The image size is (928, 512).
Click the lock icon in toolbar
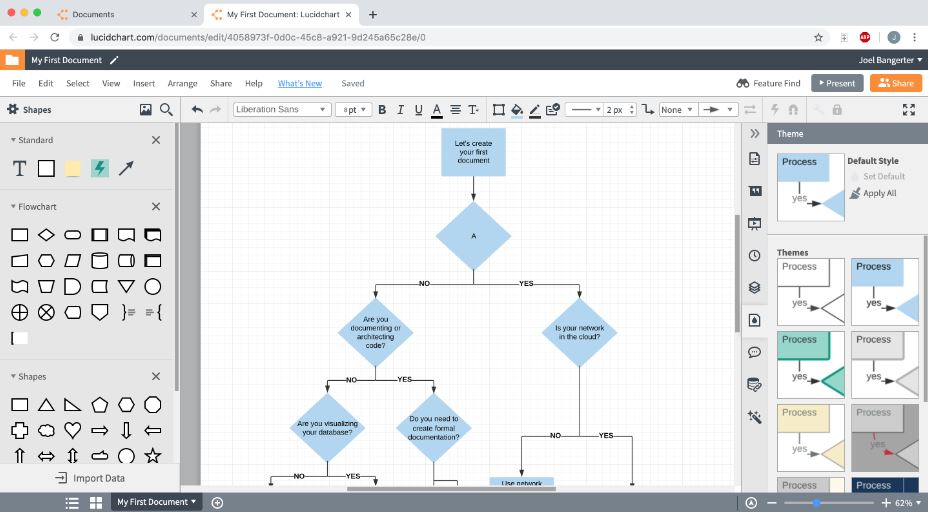(837, 110)
